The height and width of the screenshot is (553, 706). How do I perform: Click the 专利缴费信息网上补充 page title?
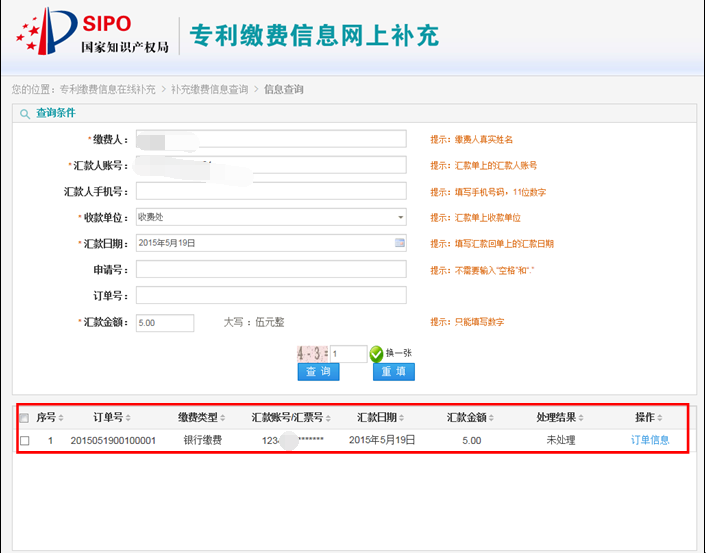coord(314,36)
